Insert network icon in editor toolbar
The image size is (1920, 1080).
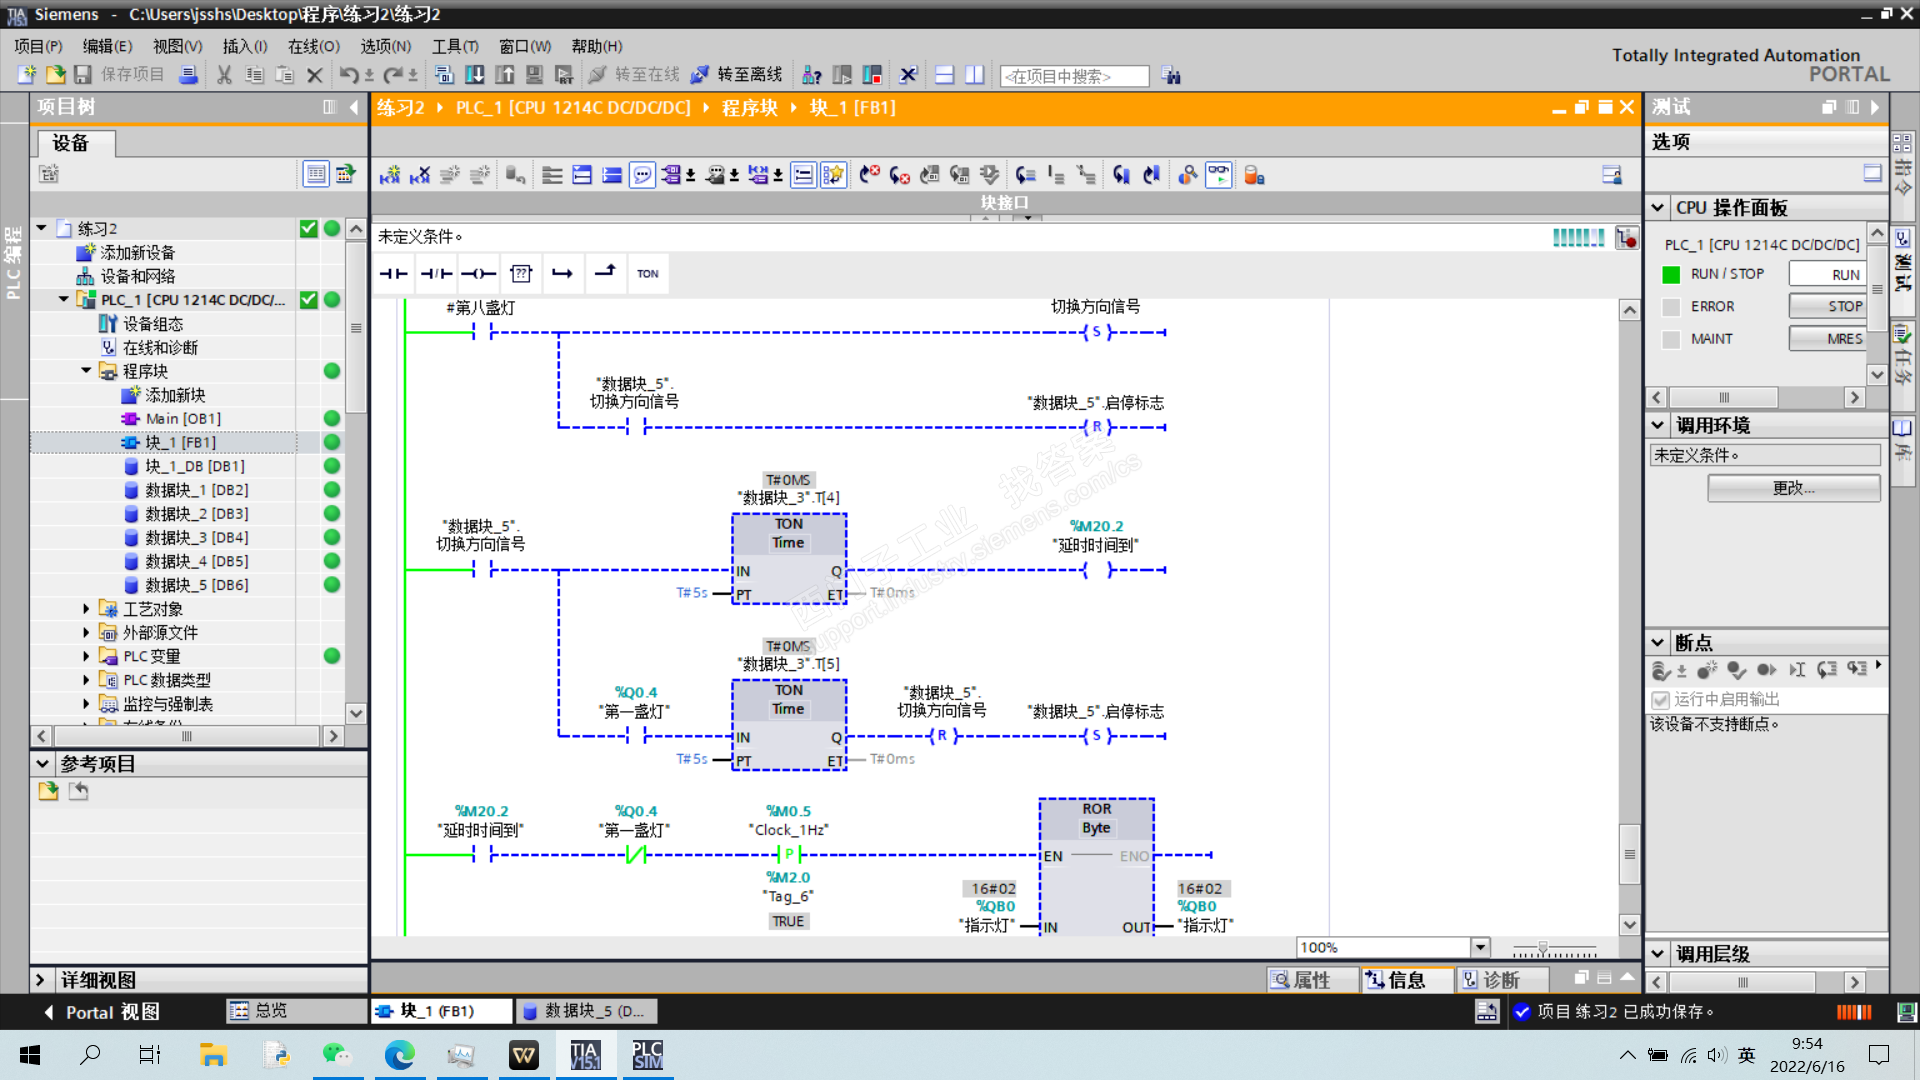point(389,175)
